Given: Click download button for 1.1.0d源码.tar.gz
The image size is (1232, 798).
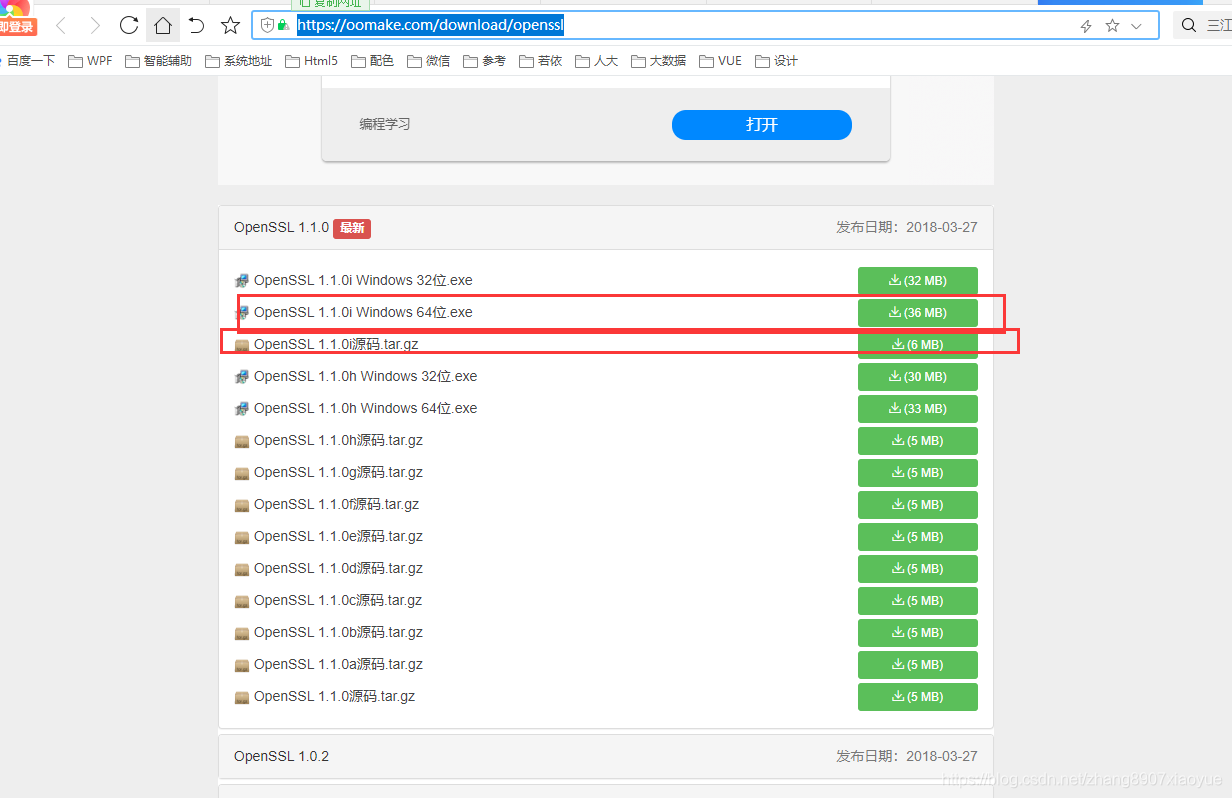Looking at the screenshot, I should pos(918,569).
